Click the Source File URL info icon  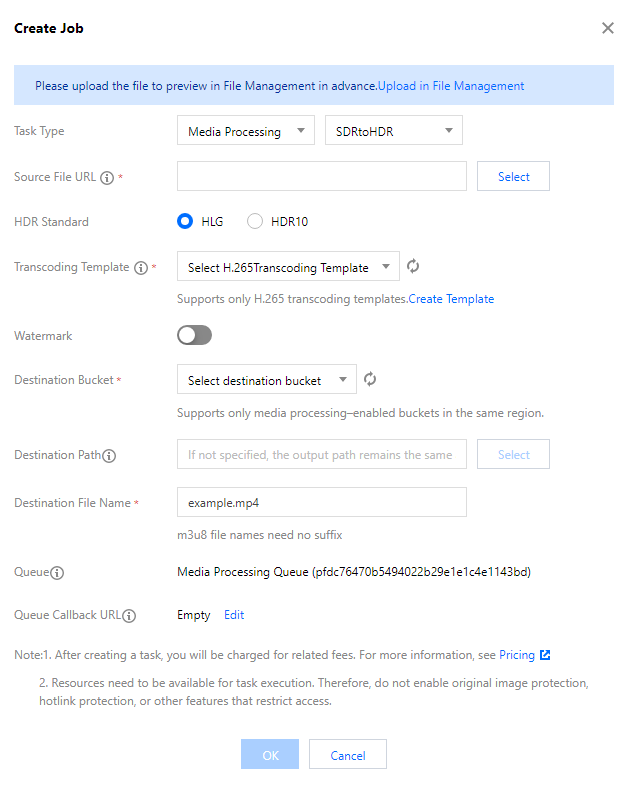107,178
